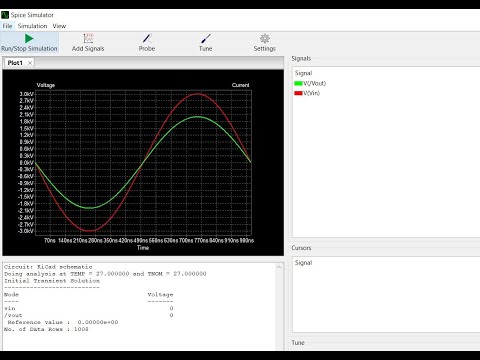Click the Signal column header in Signals

pos(303,73)
